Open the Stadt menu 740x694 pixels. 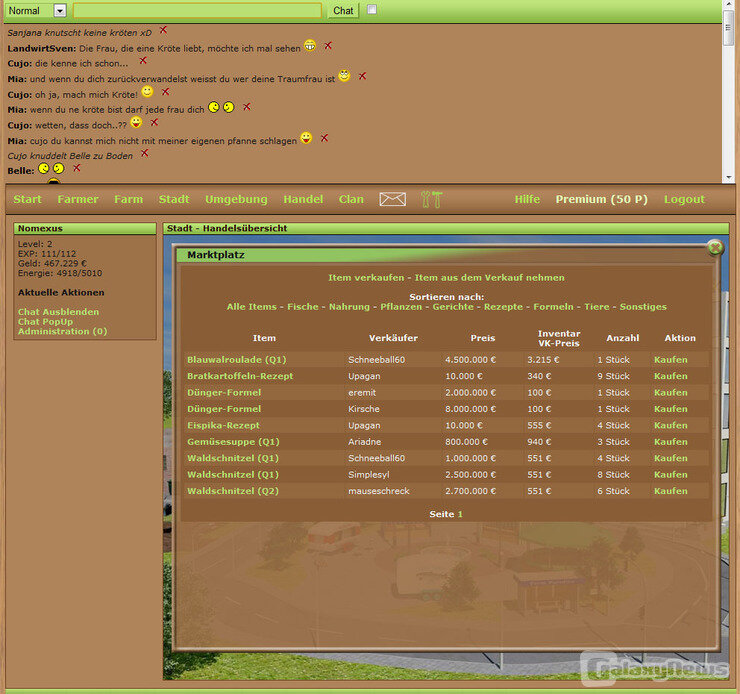click(174, 199)
